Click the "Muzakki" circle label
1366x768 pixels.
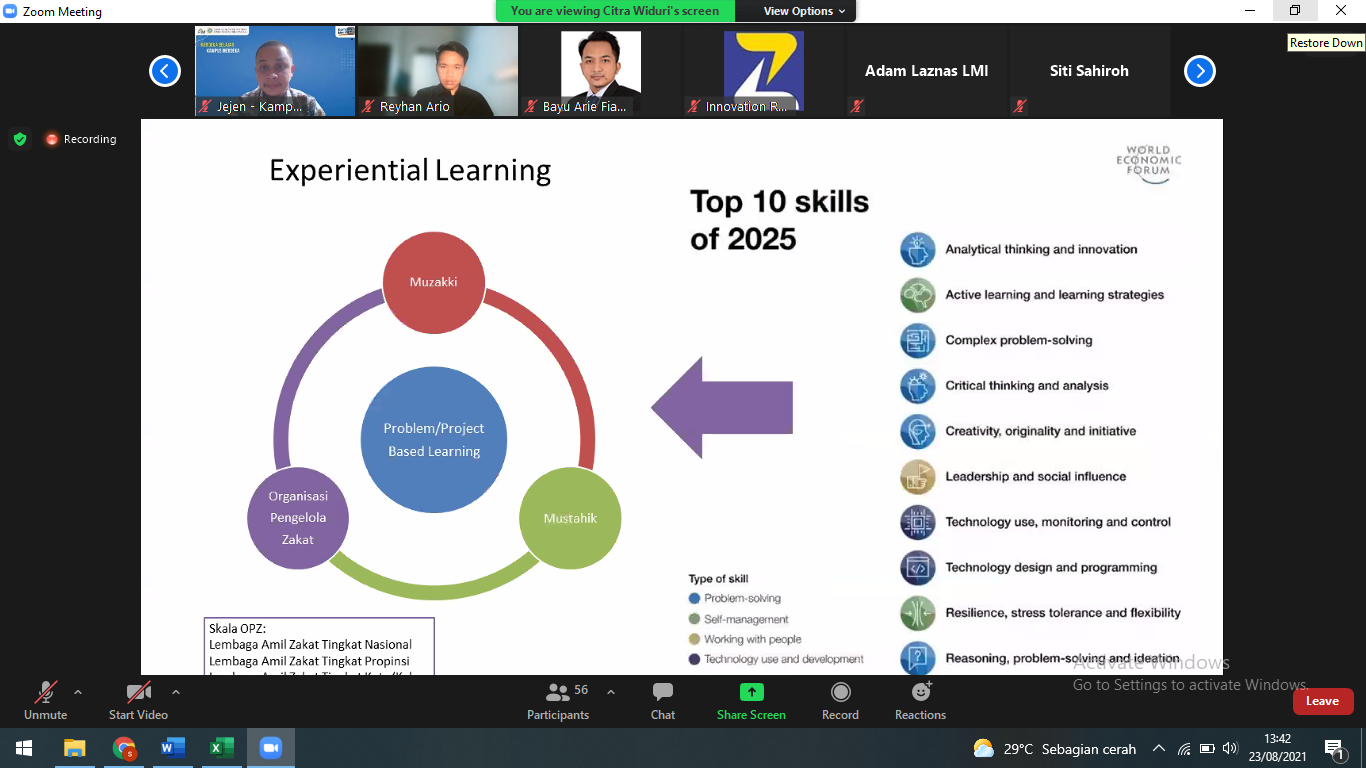[434, 282]
